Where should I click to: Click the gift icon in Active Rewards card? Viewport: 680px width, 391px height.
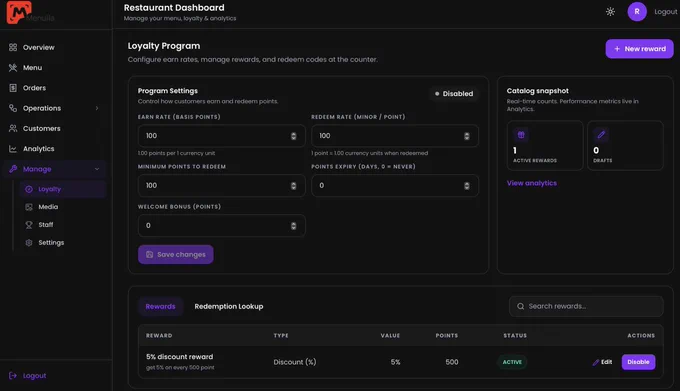click(521, 135)
